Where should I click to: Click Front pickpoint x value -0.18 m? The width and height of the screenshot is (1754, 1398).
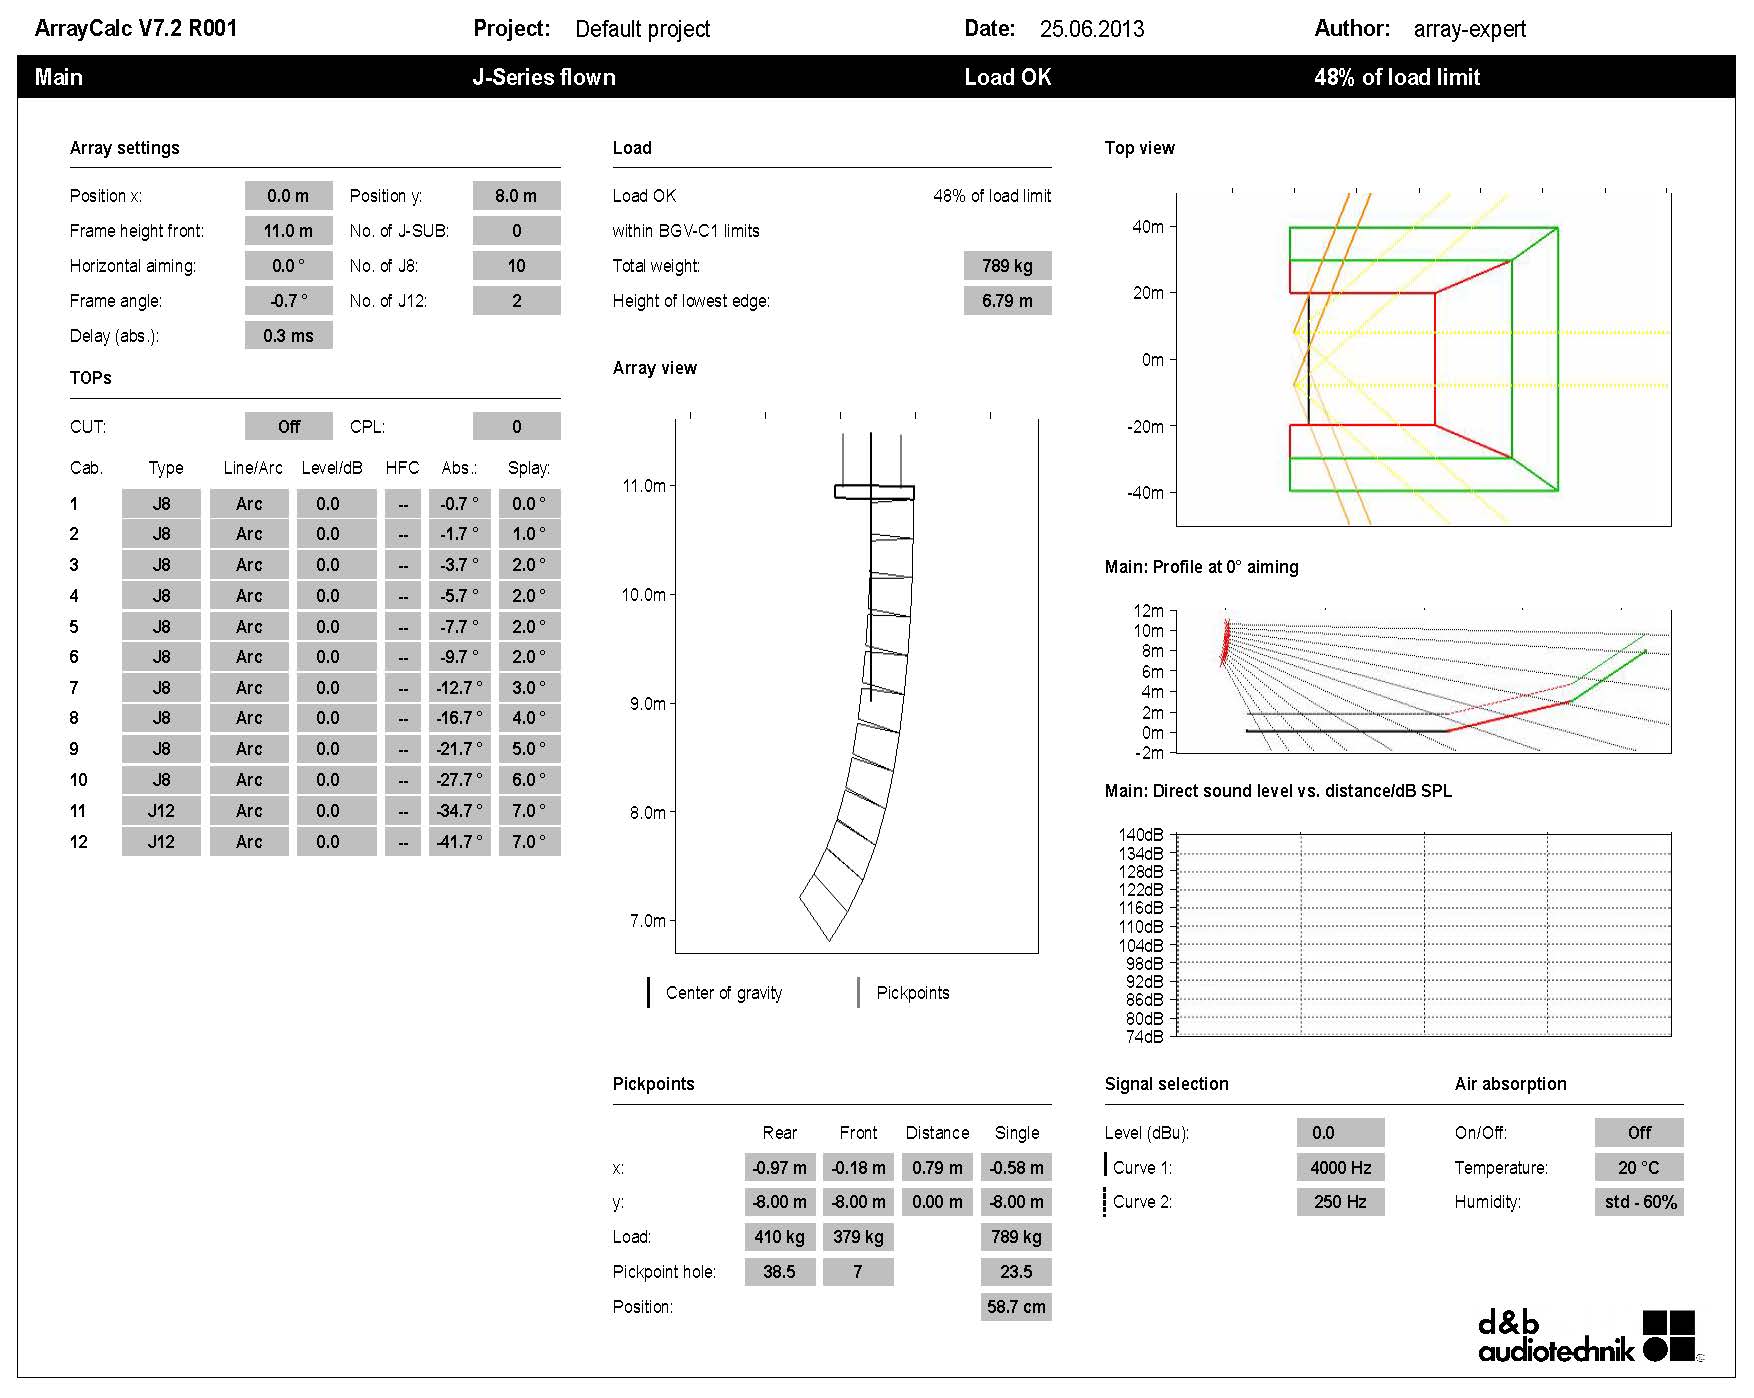point(858,1168)
